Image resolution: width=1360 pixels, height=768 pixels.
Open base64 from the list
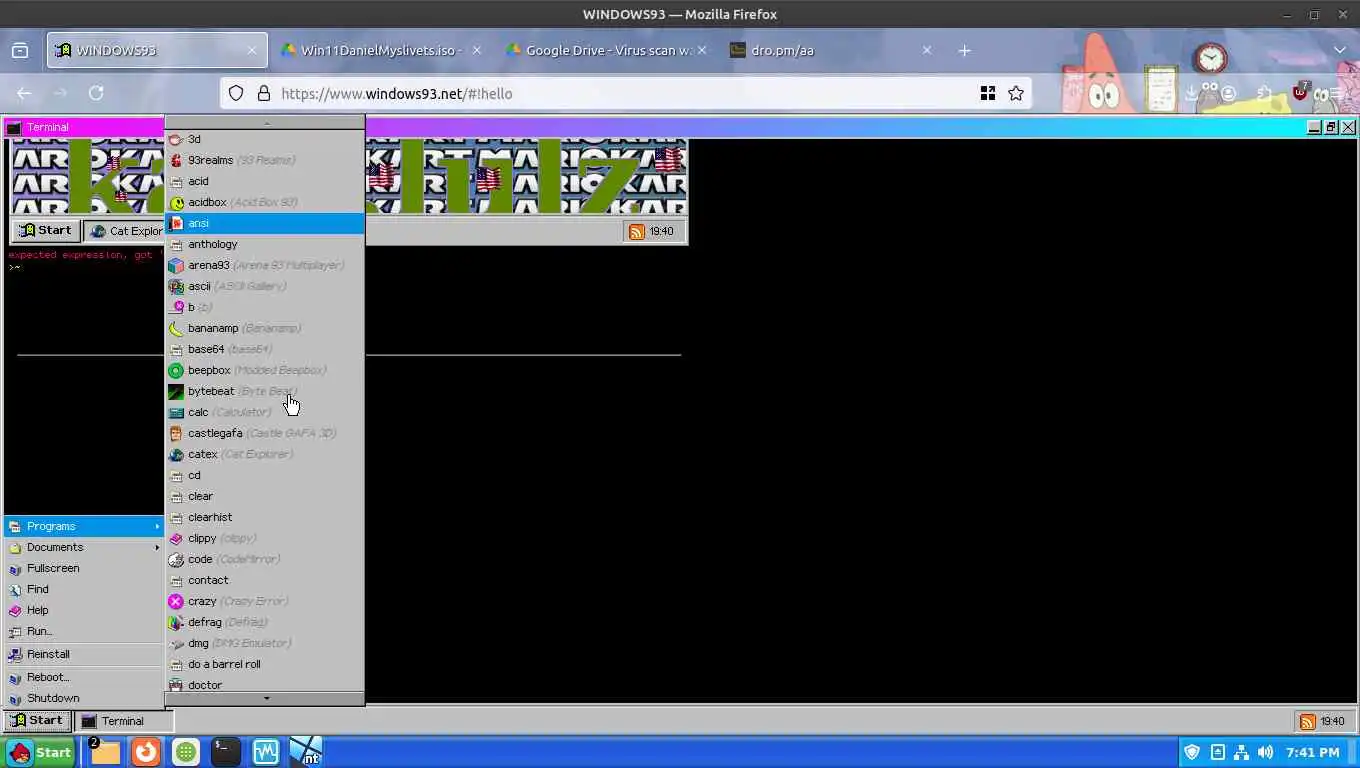pyautogui.click(x=264, y=349)
